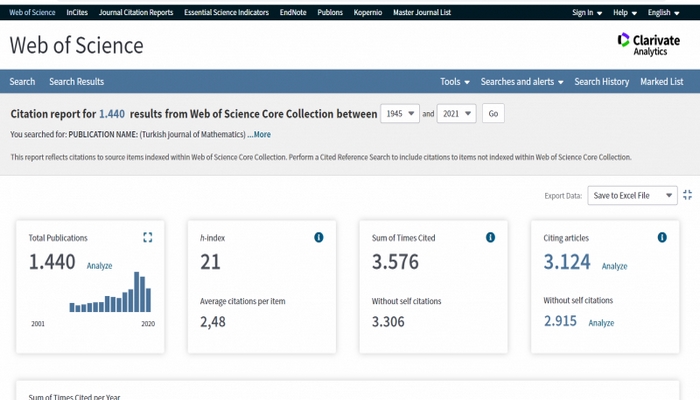Click the Sum of Times Cited info icon
The height and width of the screenshot is (400, 700).
(x=491, y=237)
